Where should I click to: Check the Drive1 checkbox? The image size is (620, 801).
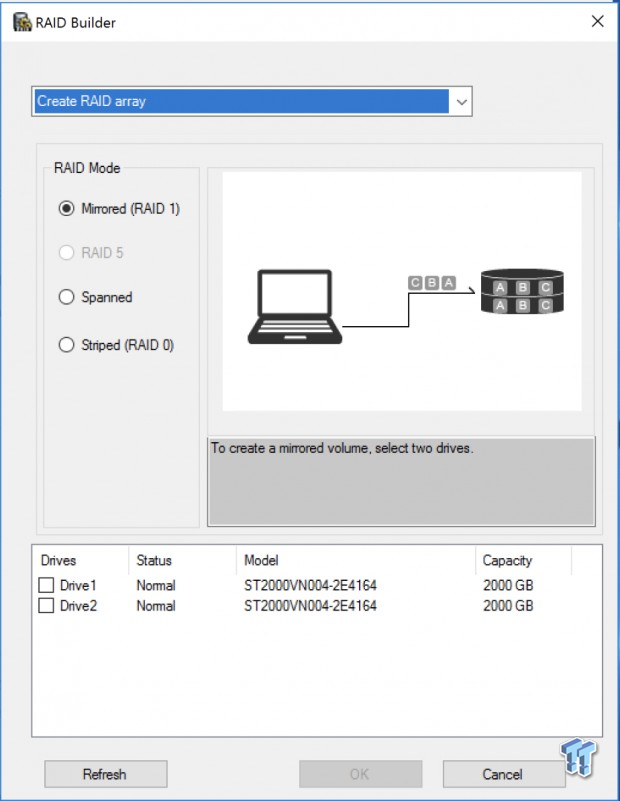pos(46,585)
